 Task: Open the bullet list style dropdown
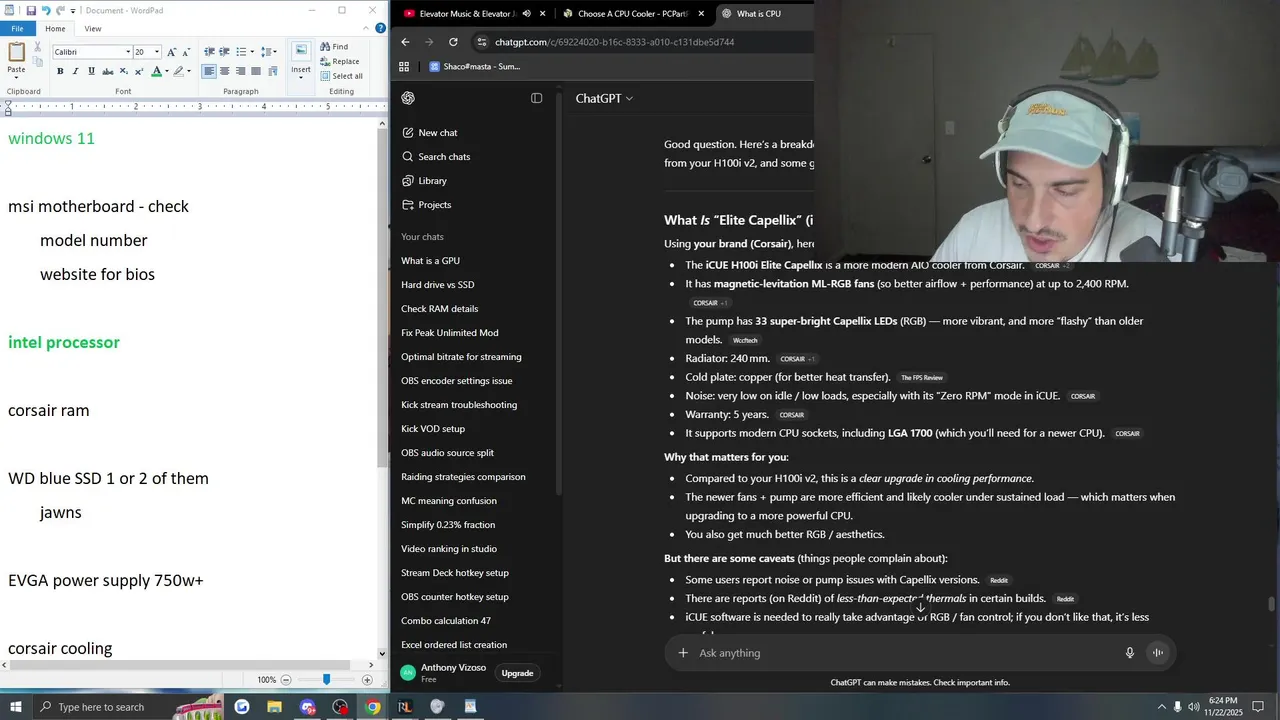[250, 52]
